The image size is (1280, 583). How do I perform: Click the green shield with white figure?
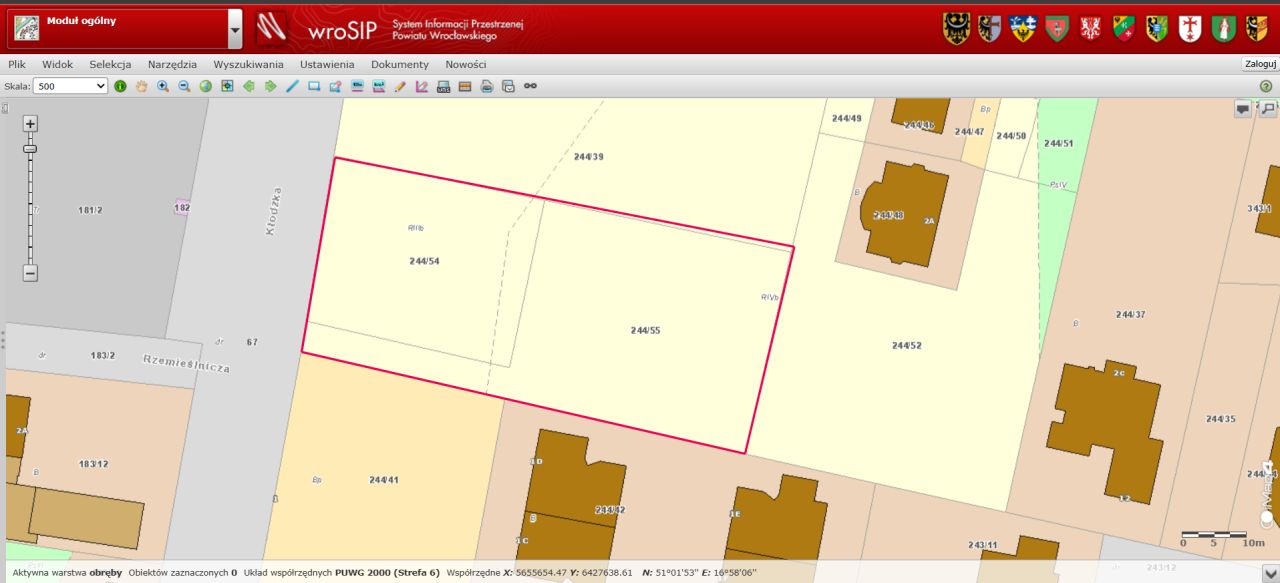pos(1223,28)
